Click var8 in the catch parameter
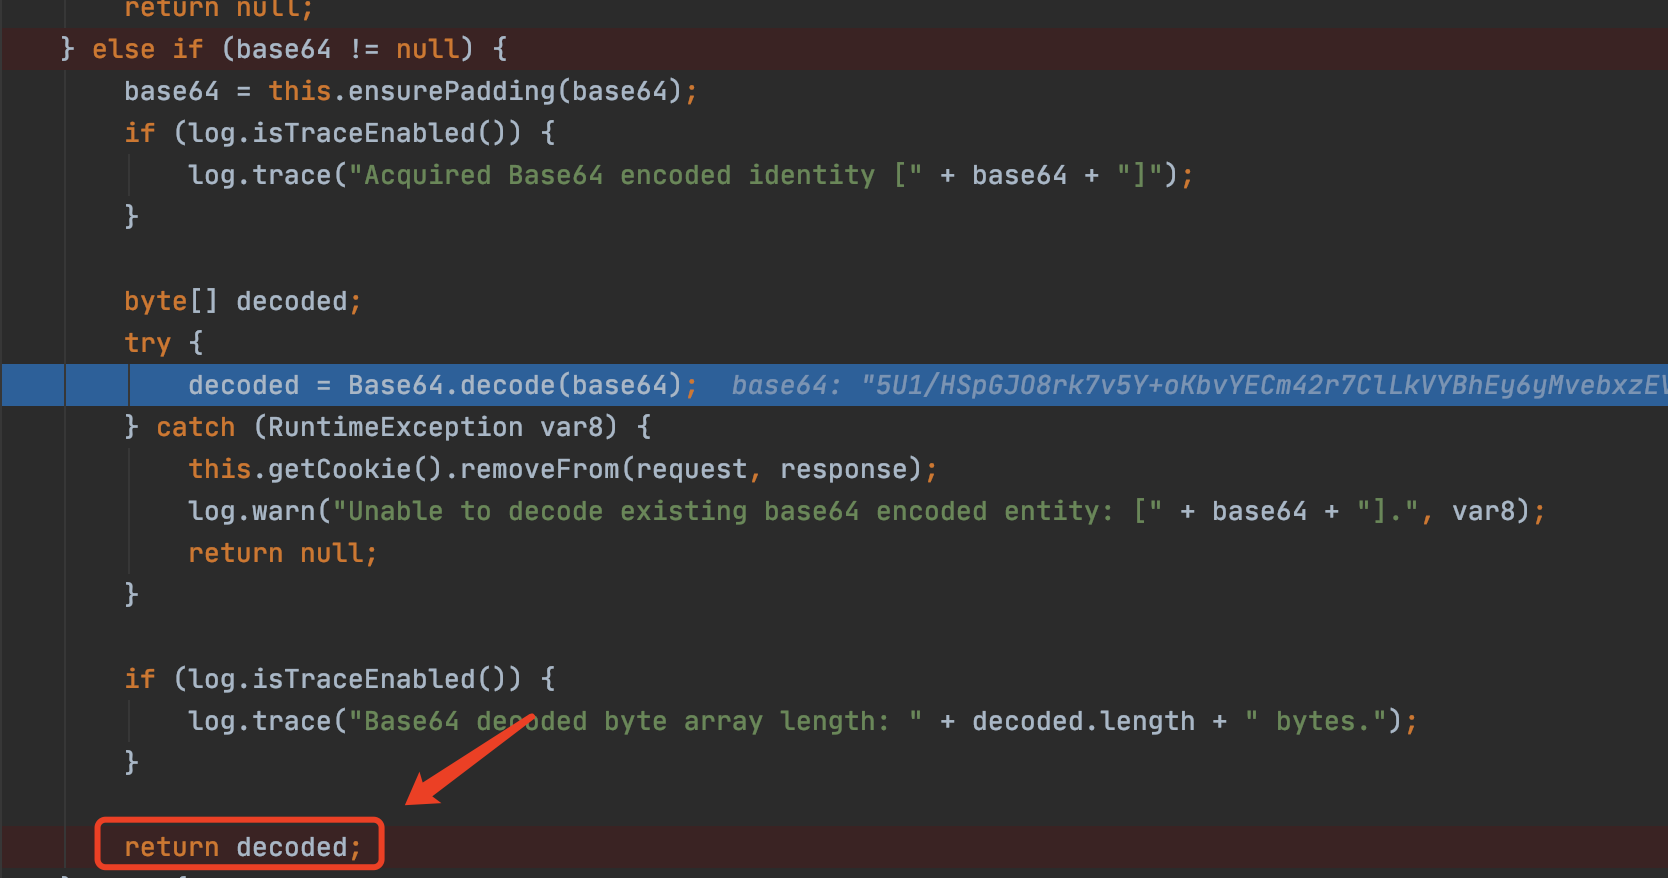The image size is (1668, 878). tap(572, 427)
